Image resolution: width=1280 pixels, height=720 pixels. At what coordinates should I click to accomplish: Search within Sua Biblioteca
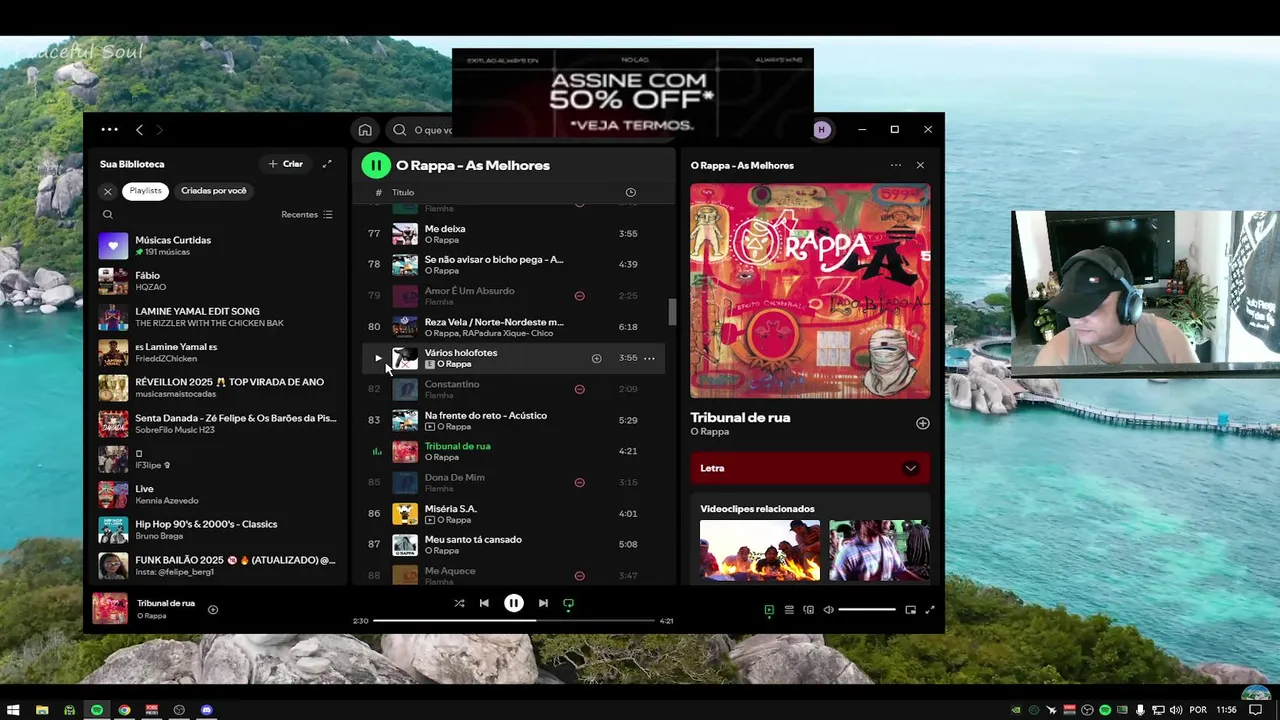point(108,214)
